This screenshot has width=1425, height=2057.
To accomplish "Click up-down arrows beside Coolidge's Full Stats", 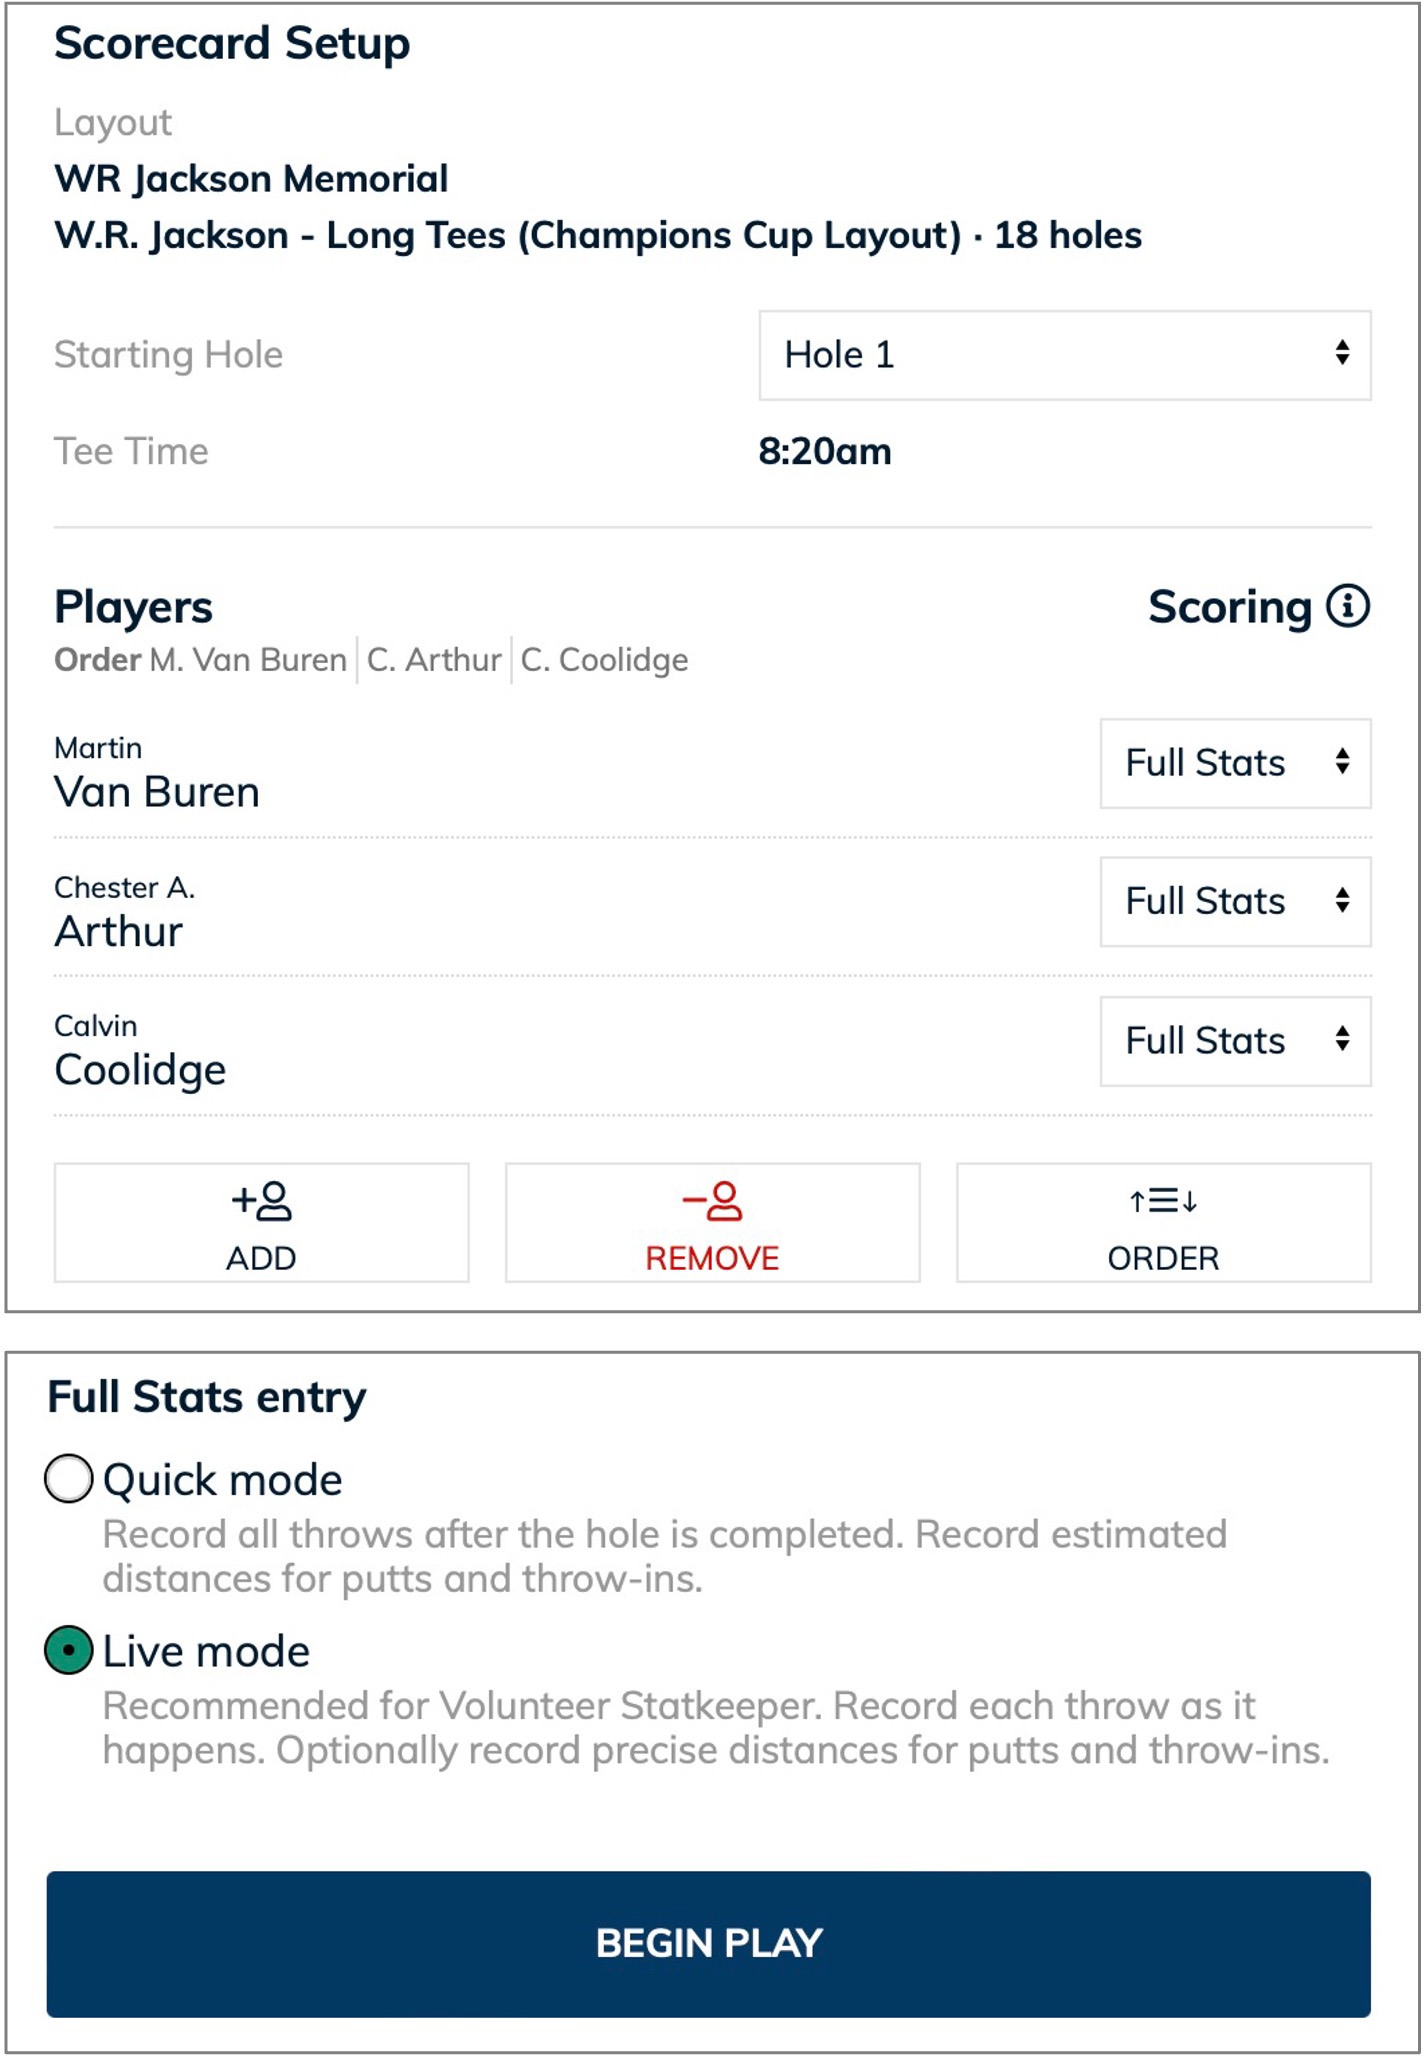I will tap(1342, 1040).
